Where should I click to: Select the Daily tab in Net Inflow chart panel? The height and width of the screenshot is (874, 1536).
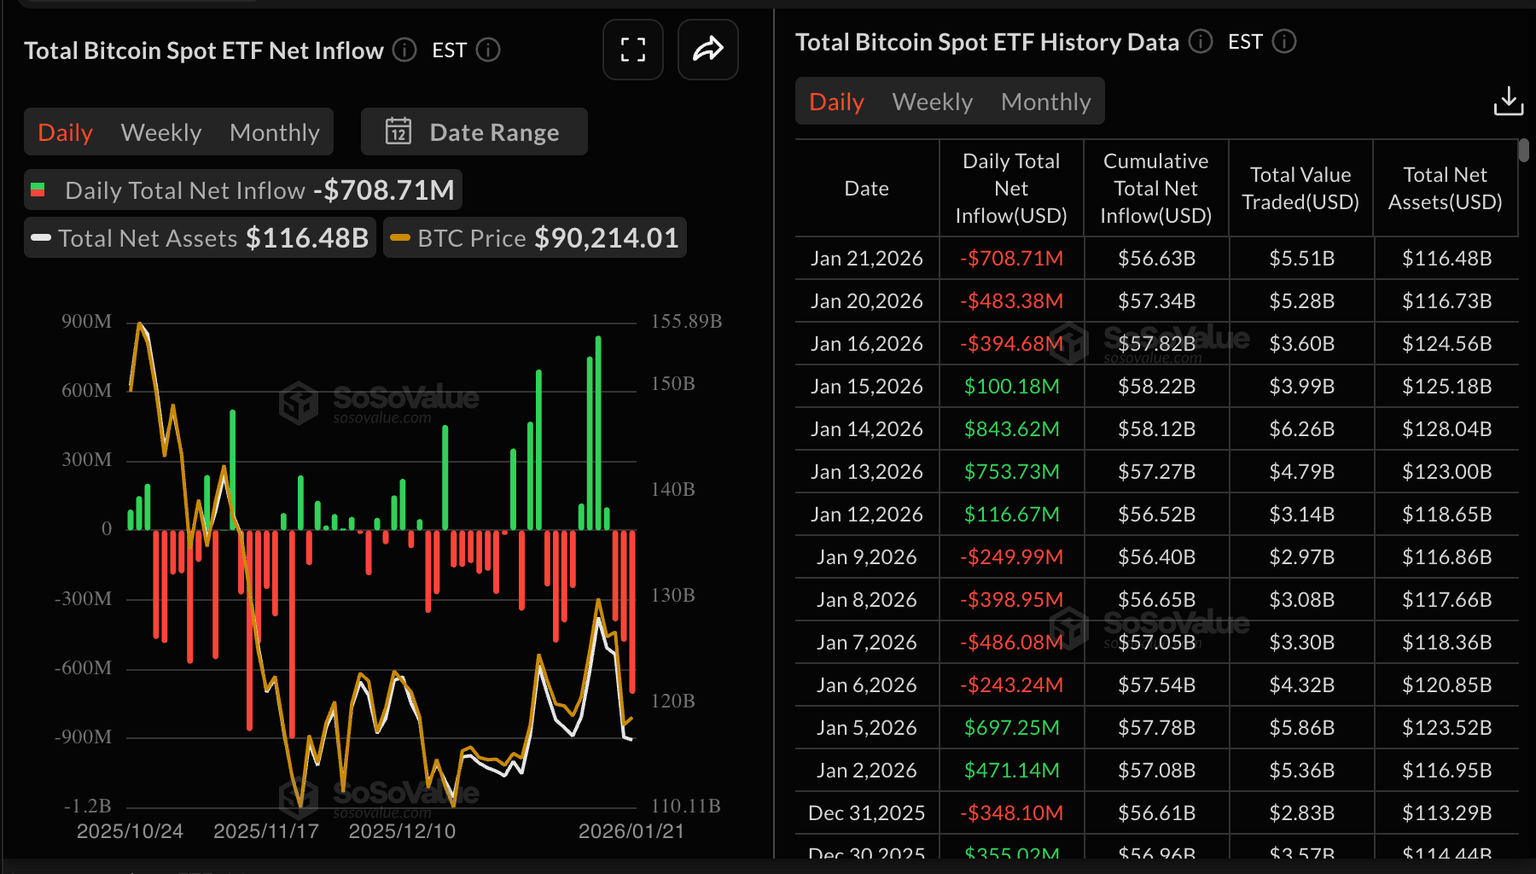65,132
